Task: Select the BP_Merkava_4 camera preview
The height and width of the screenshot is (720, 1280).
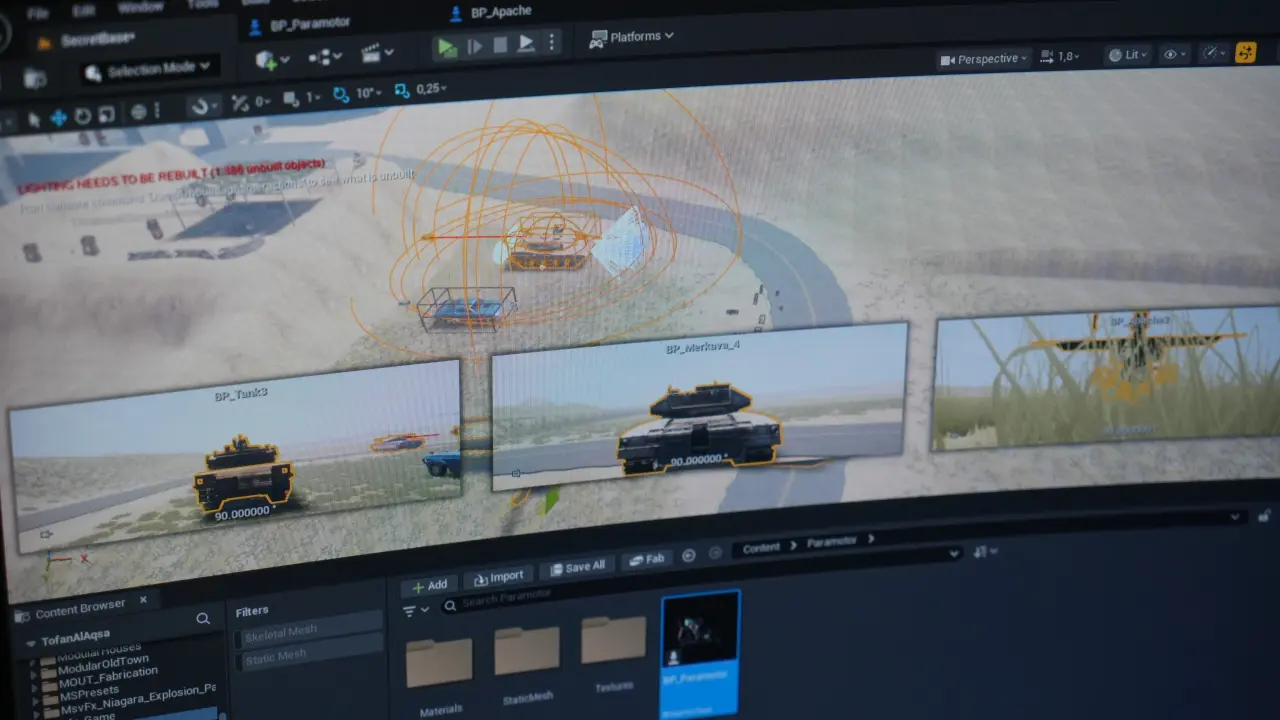Action: pos(700,406)
